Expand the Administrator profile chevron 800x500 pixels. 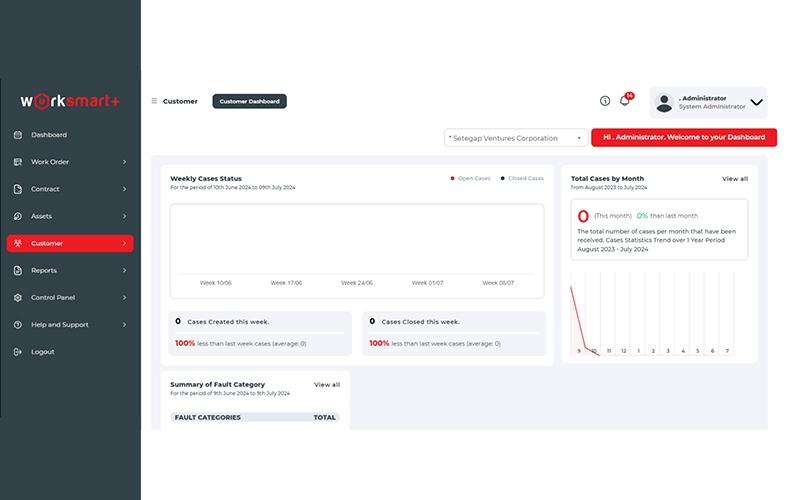[x=757, y=102]
